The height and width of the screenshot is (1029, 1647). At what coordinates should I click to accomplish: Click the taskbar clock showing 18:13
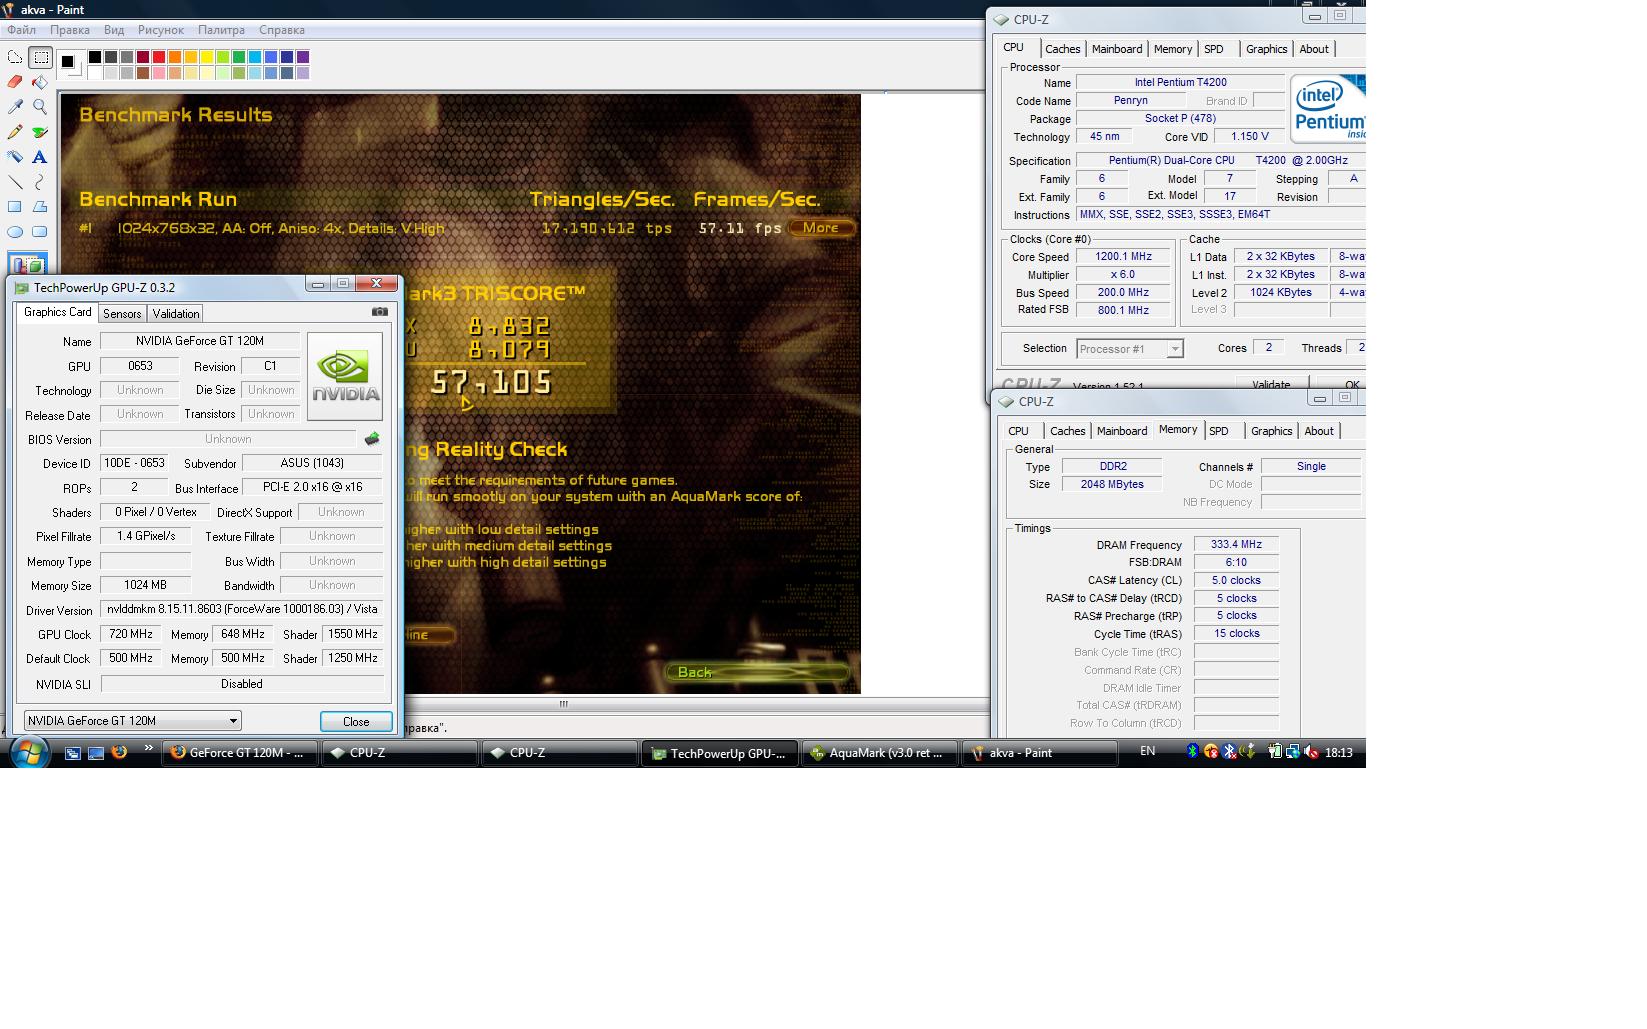(x=1339, y=753)
